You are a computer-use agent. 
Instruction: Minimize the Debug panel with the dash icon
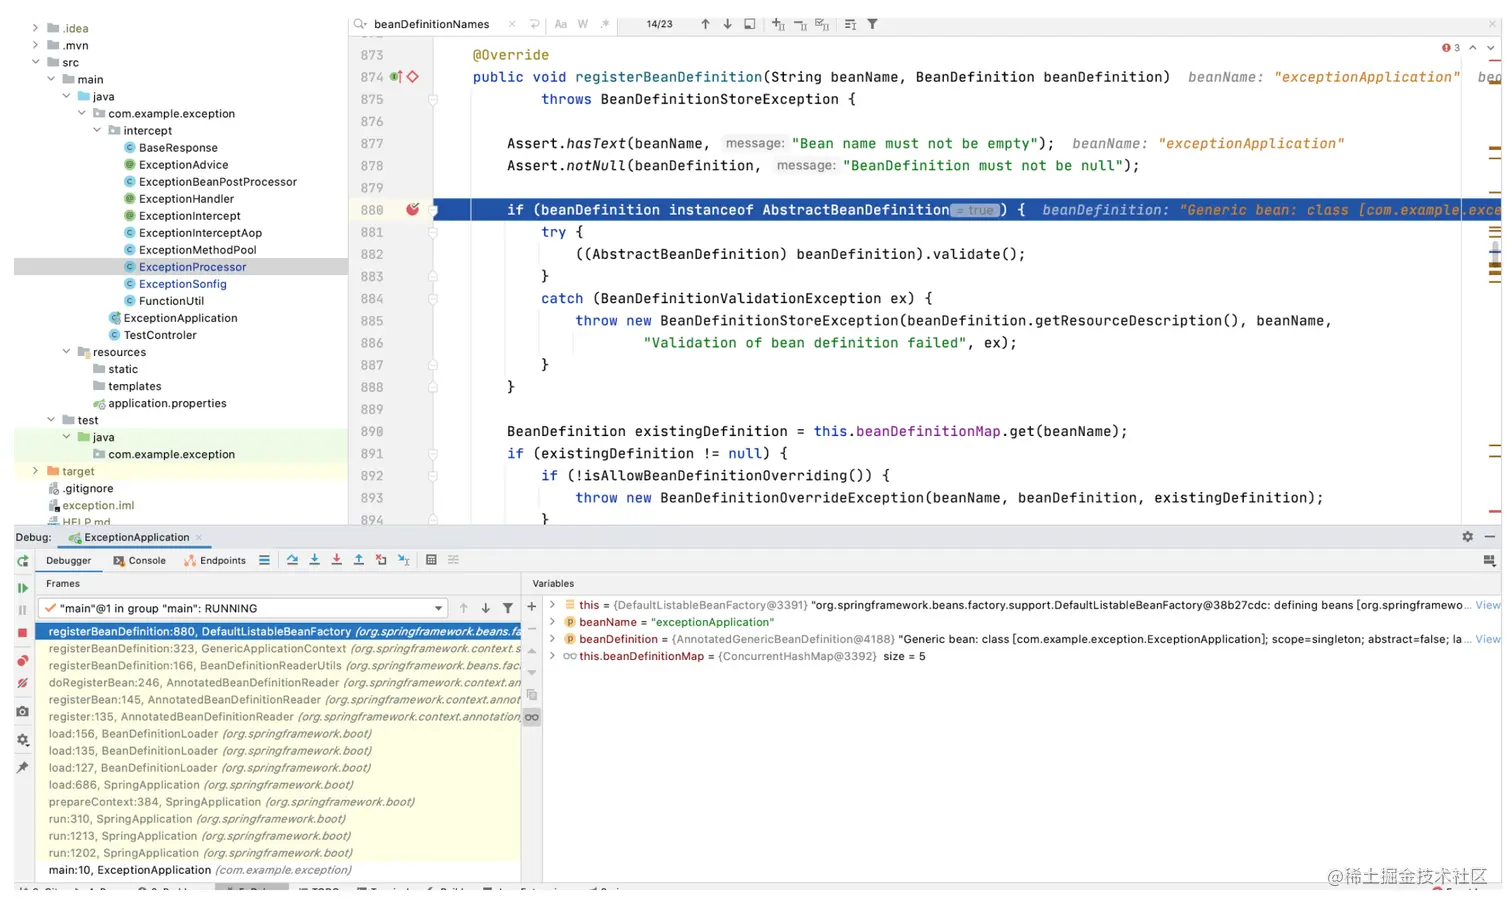coord(1489,537)
